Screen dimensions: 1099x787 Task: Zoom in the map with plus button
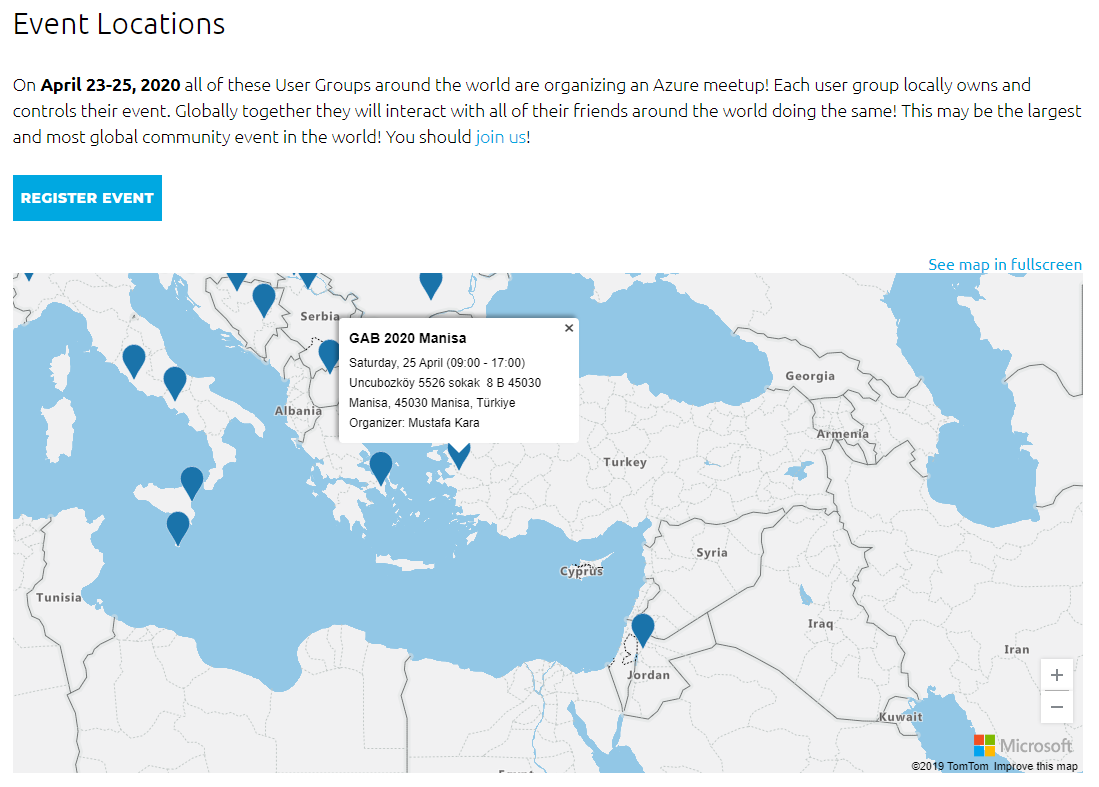[1057, 675]
